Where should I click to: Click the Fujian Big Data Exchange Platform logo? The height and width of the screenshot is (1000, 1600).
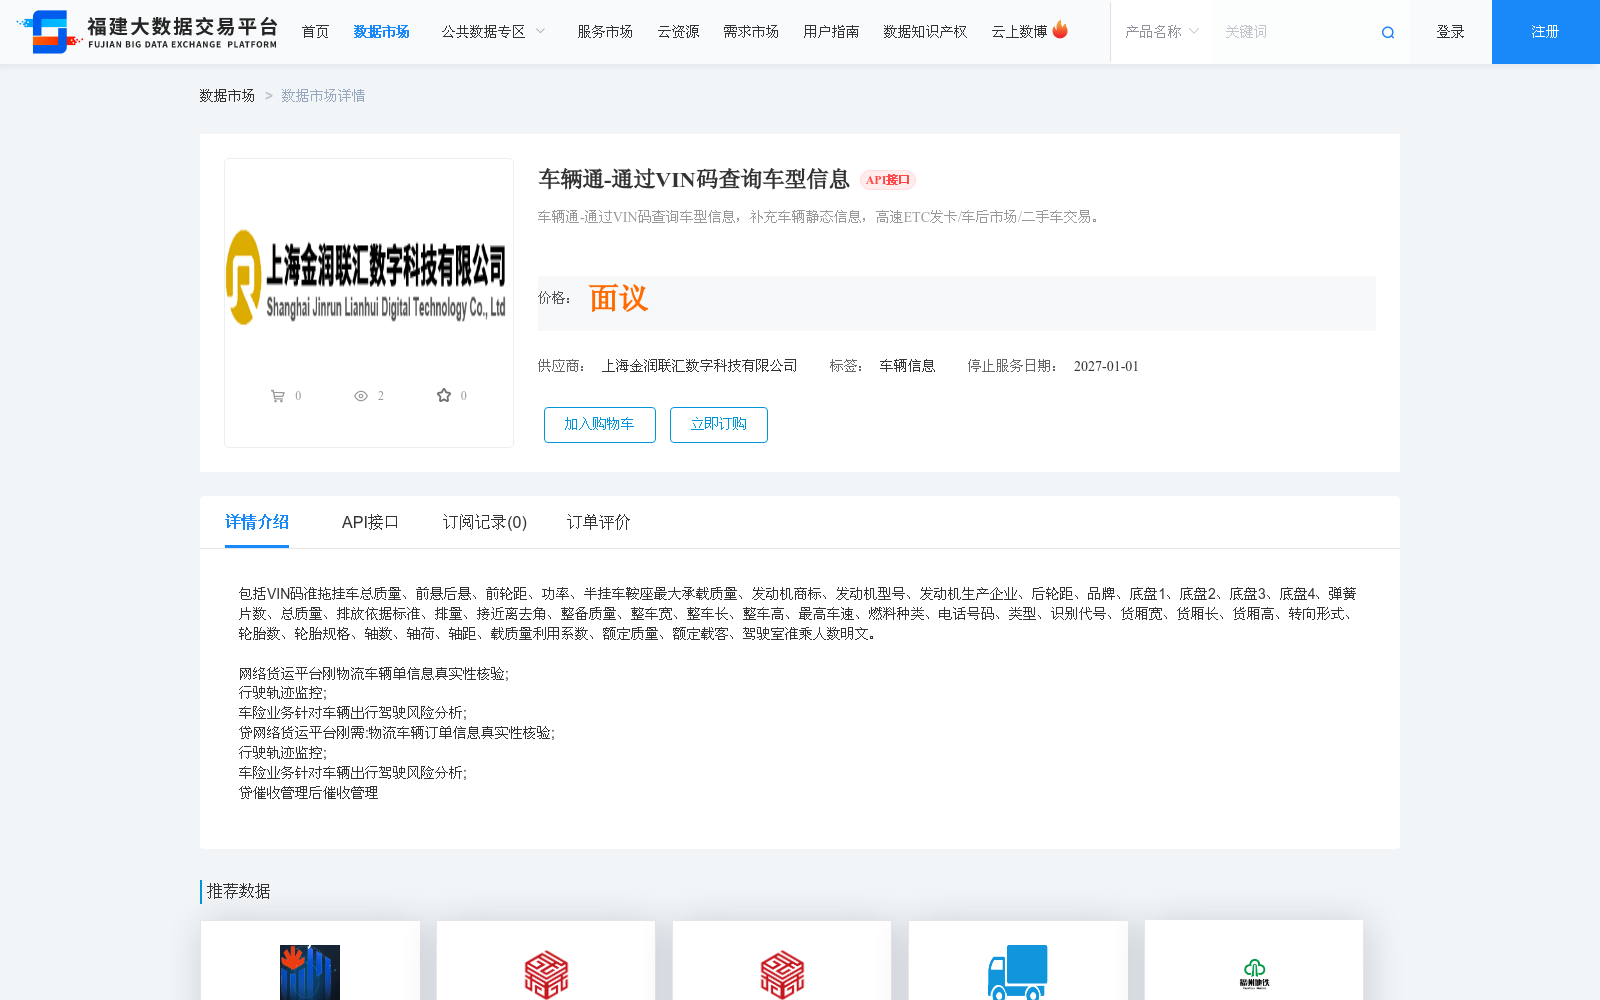coord(148,32)
